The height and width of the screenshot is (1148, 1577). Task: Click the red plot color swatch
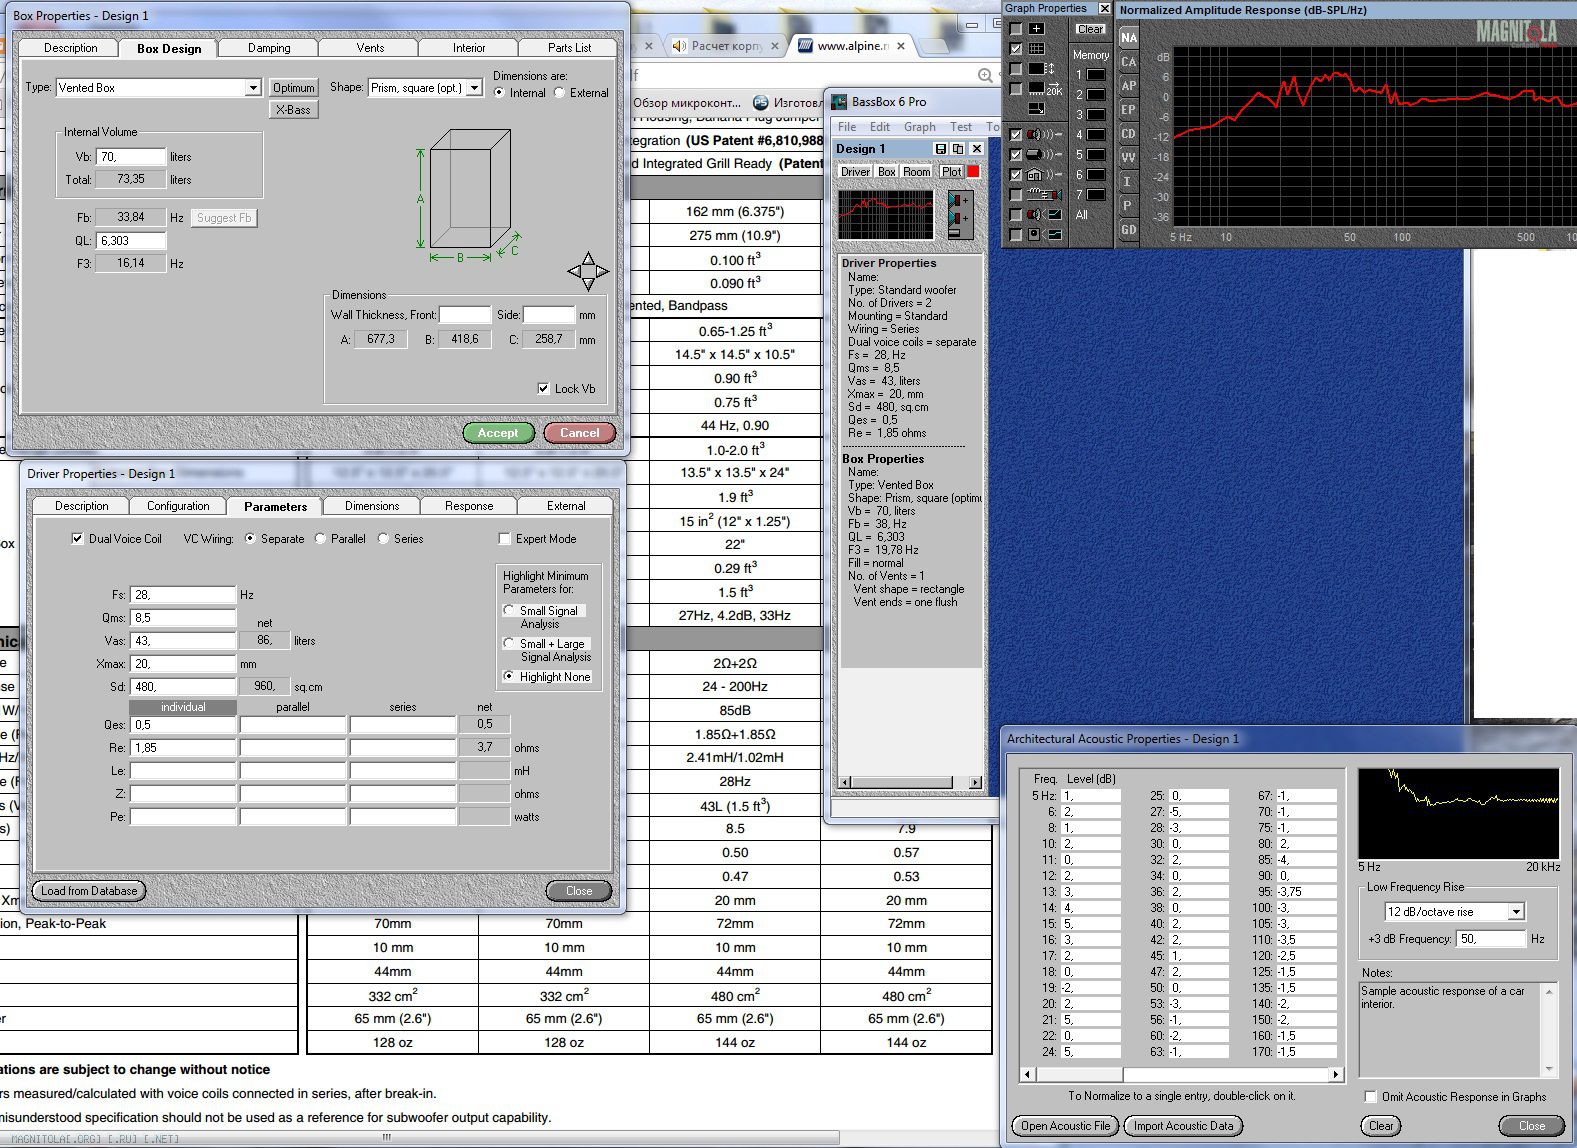point(973,172)
